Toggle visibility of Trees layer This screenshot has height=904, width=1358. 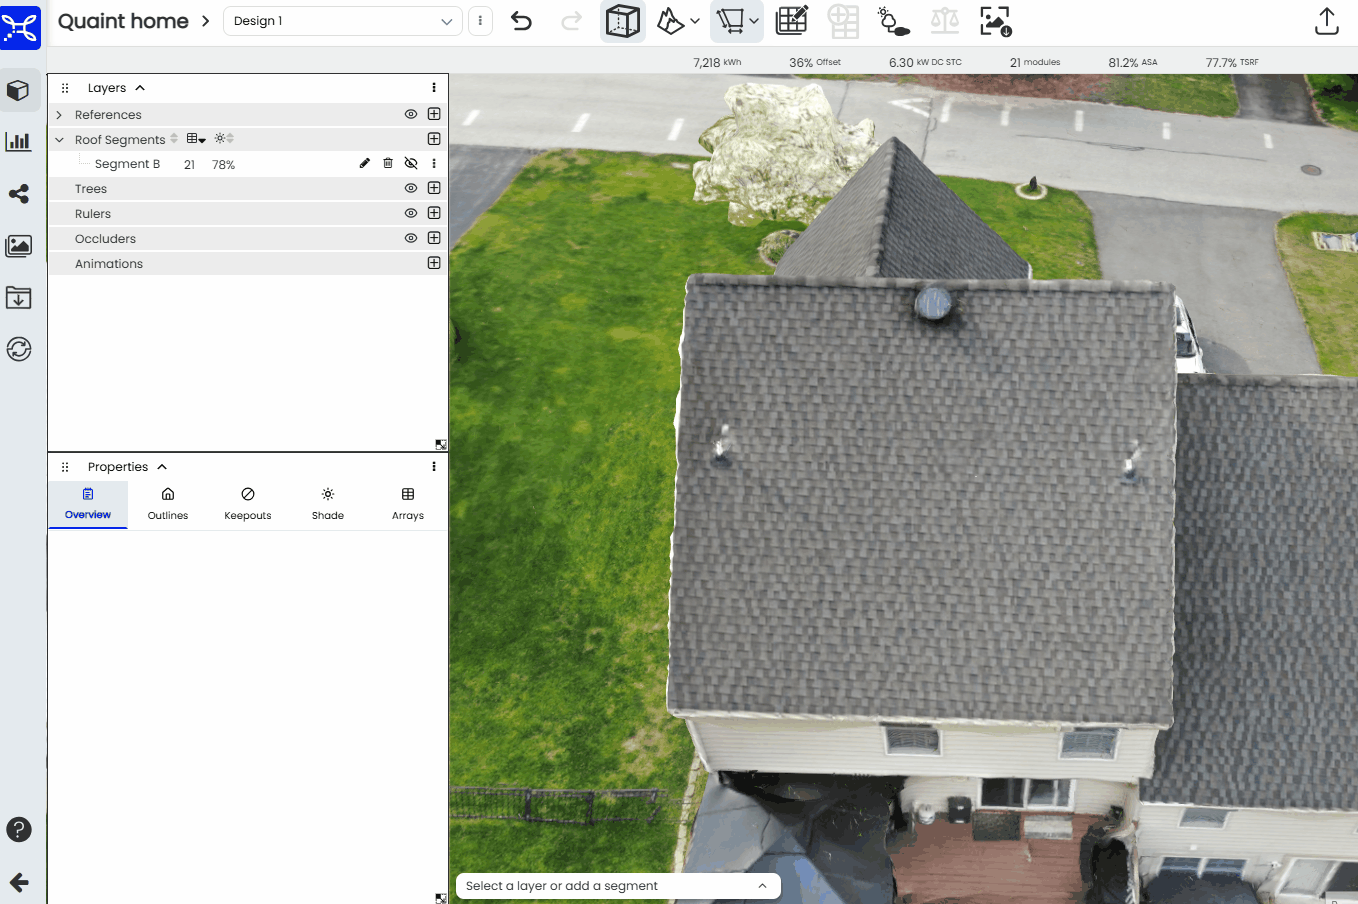410,188
